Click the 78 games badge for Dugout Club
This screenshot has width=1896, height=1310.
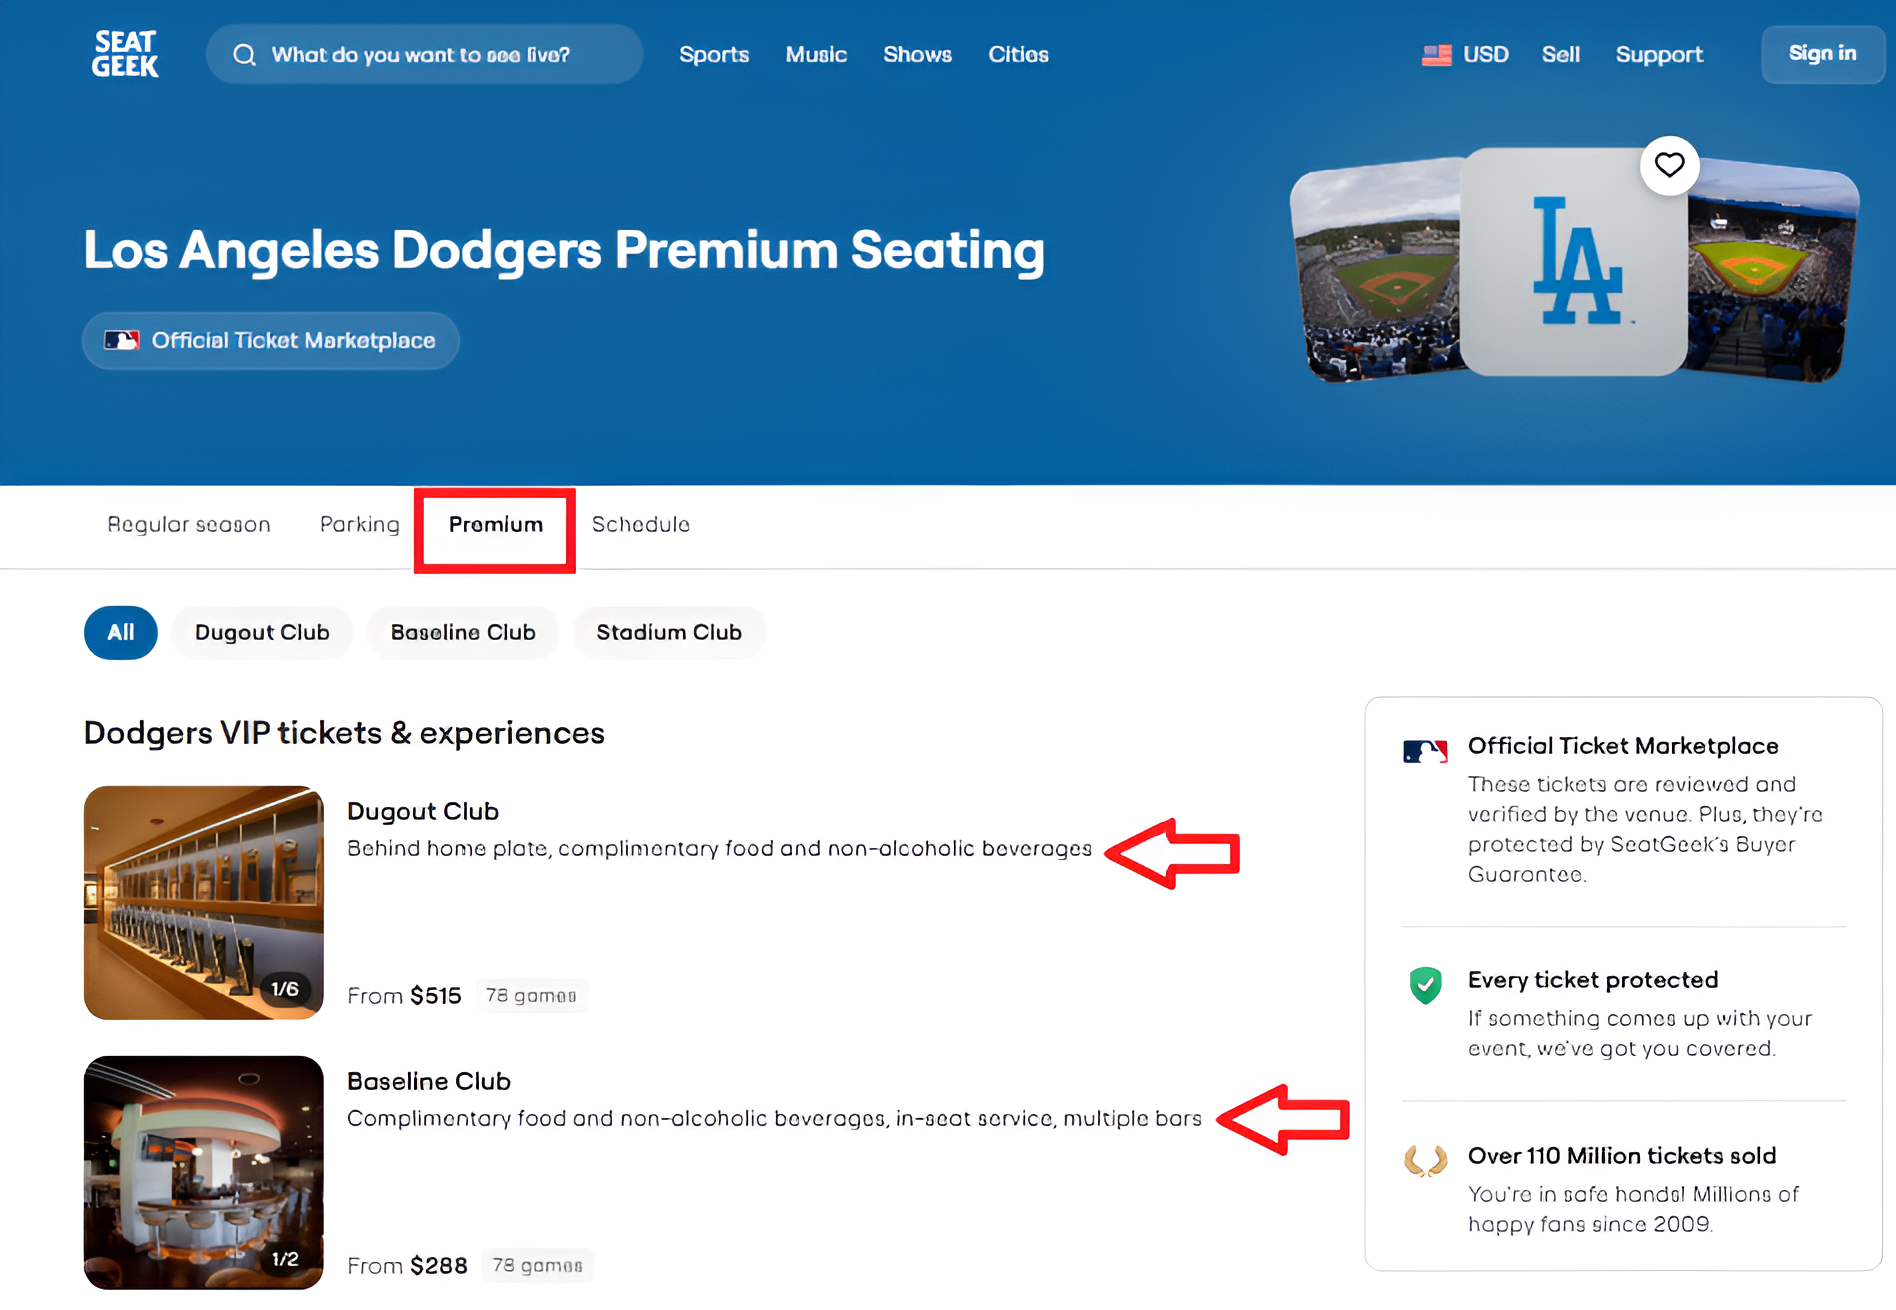click(x=531, y=996)
